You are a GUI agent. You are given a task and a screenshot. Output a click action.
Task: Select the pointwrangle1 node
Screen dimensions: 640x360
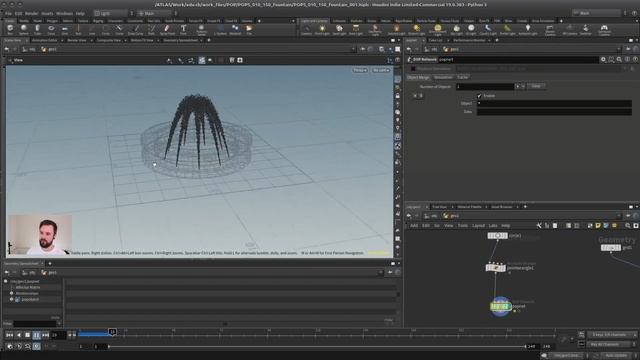pyautogui.click(x=495, y=268)
